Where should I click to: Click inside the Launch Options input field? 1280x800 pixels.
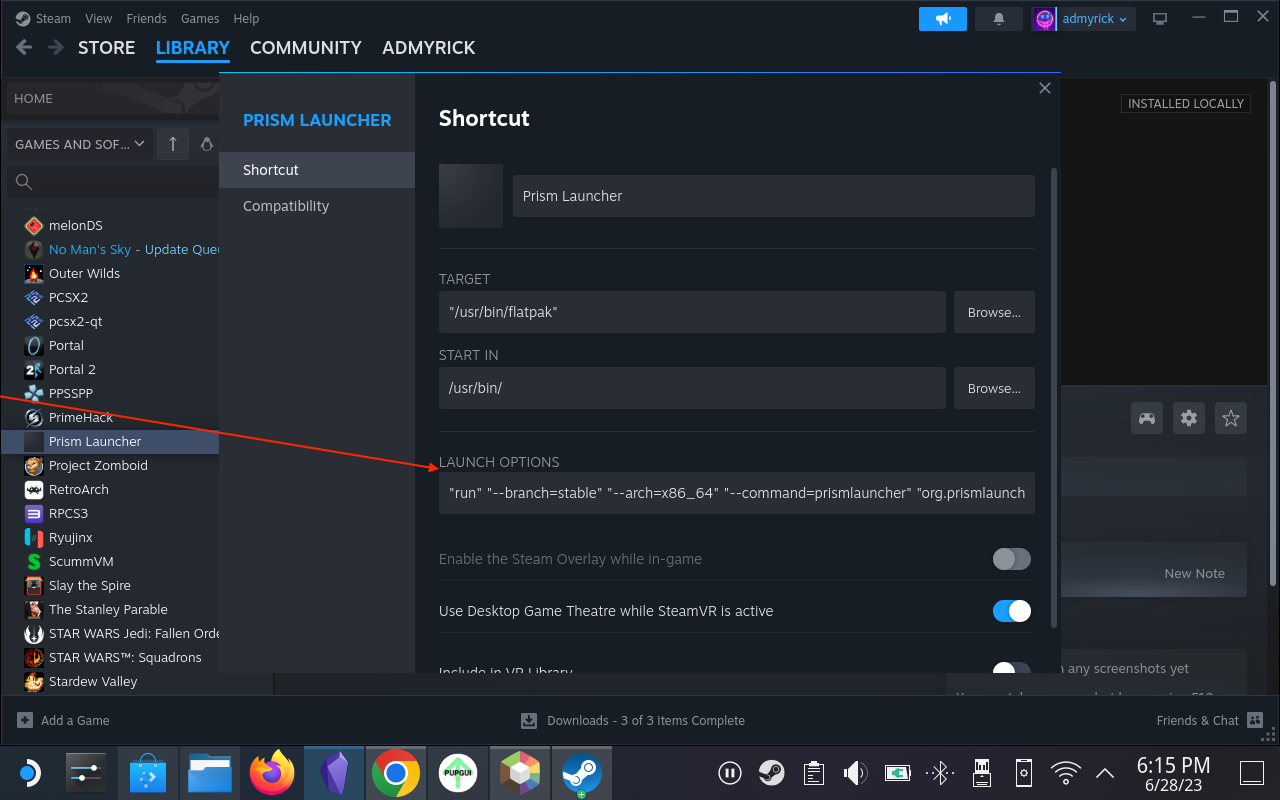[737, 492]
